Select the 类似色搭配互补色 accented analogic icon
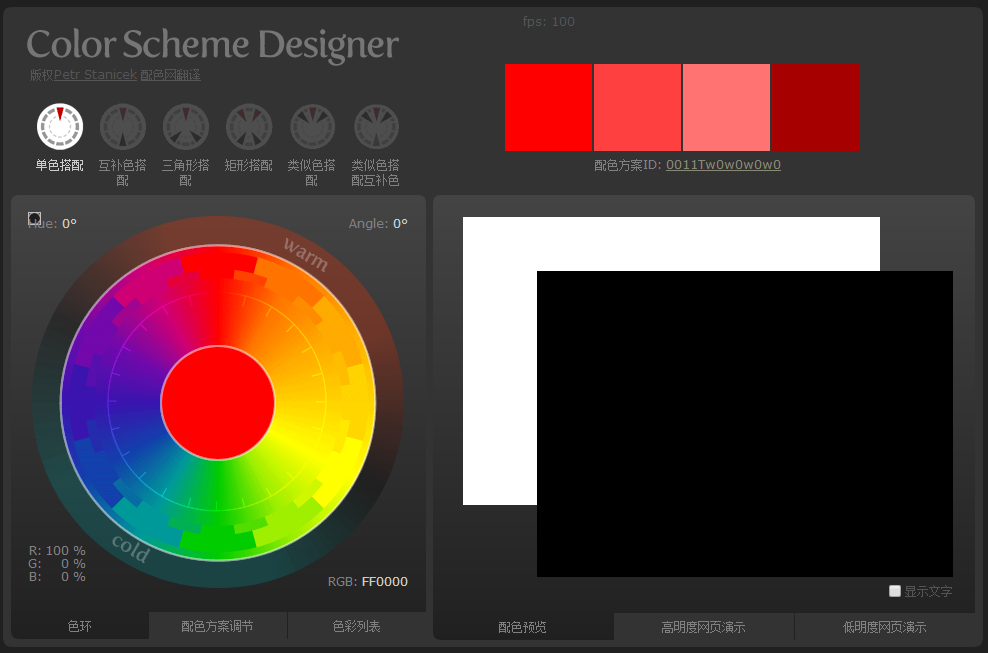Screen dimensions: 988x653 pos(376,127)
